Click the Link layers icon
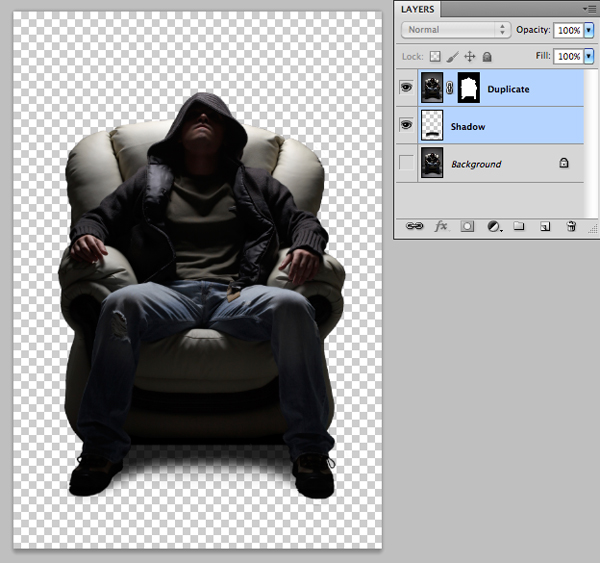This screenshot has height=563, width=600. pos(415,227)
